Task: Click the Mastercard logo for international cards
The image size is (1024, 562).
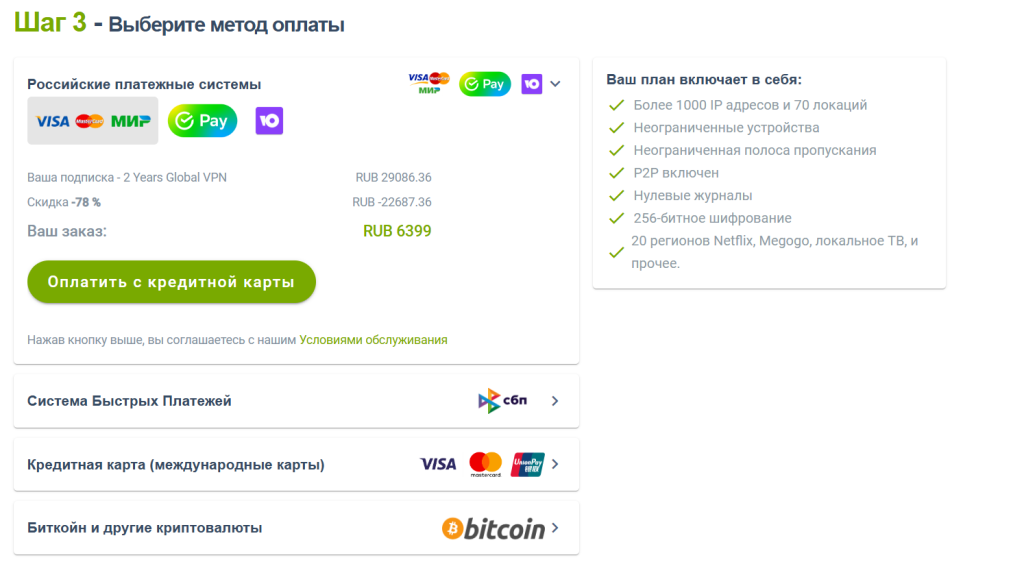Action: (485, 464)
